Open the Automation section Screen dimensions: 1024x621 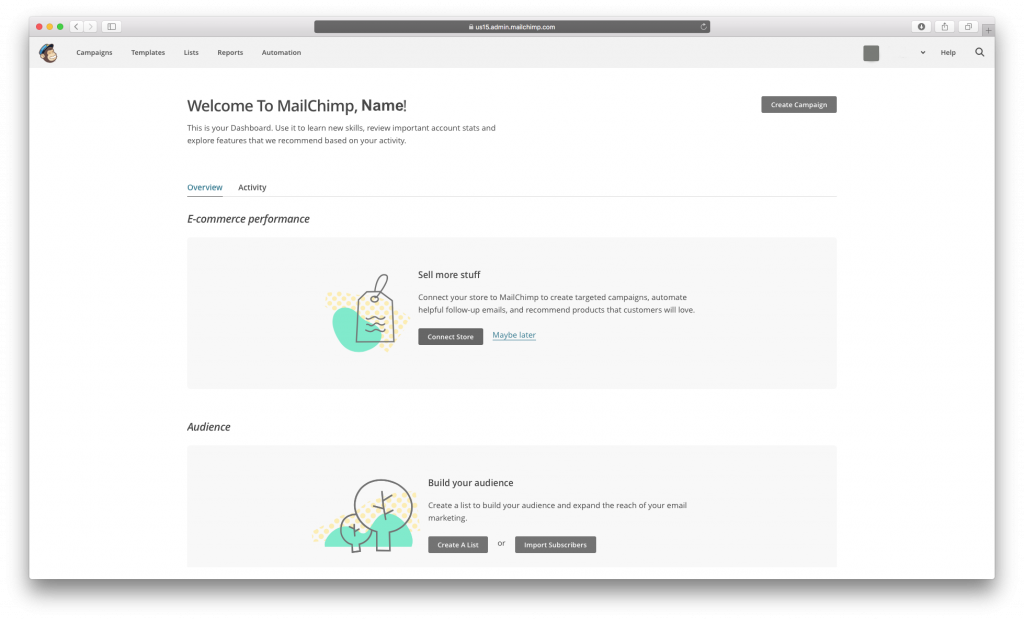point(281,52)
